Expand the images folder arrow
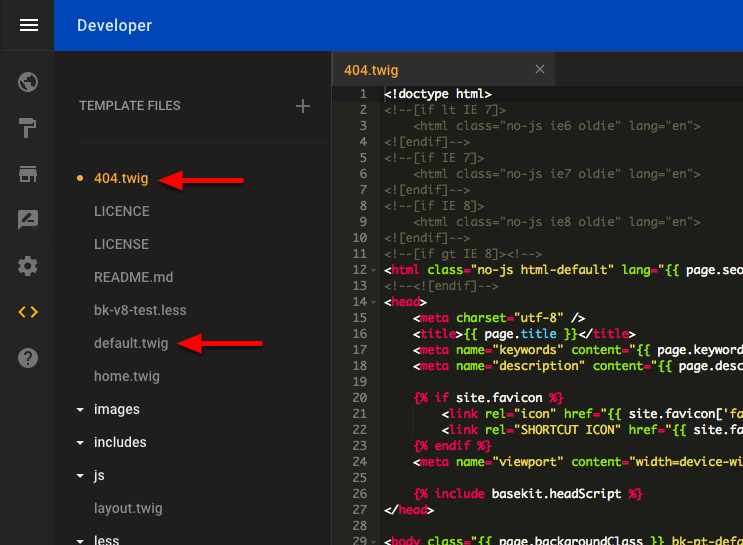 tap(80, 409)
